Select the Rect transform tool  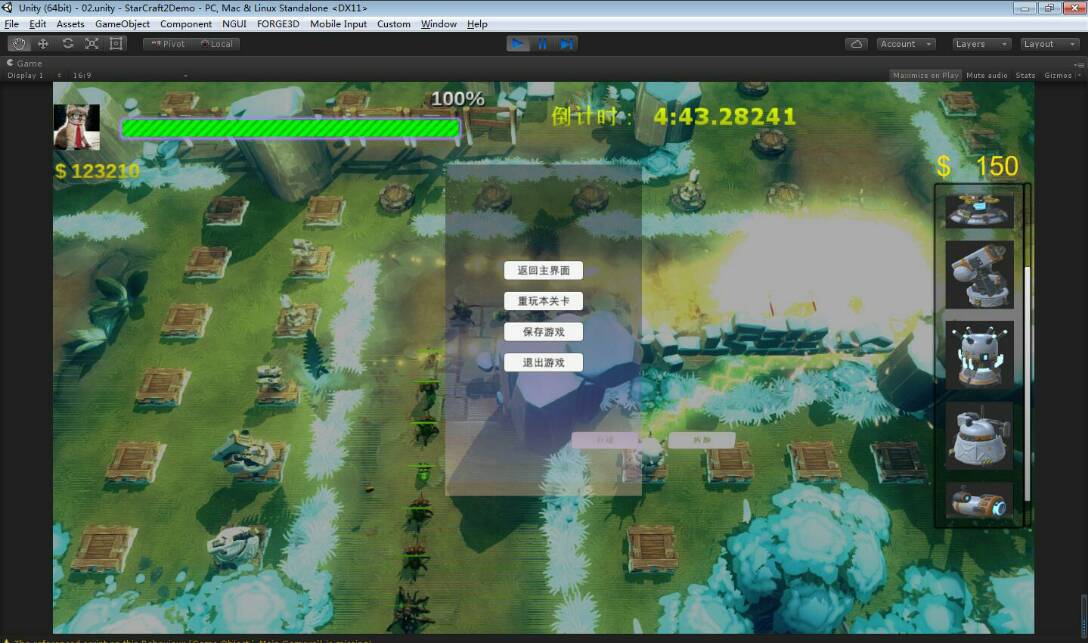point(116,44)
